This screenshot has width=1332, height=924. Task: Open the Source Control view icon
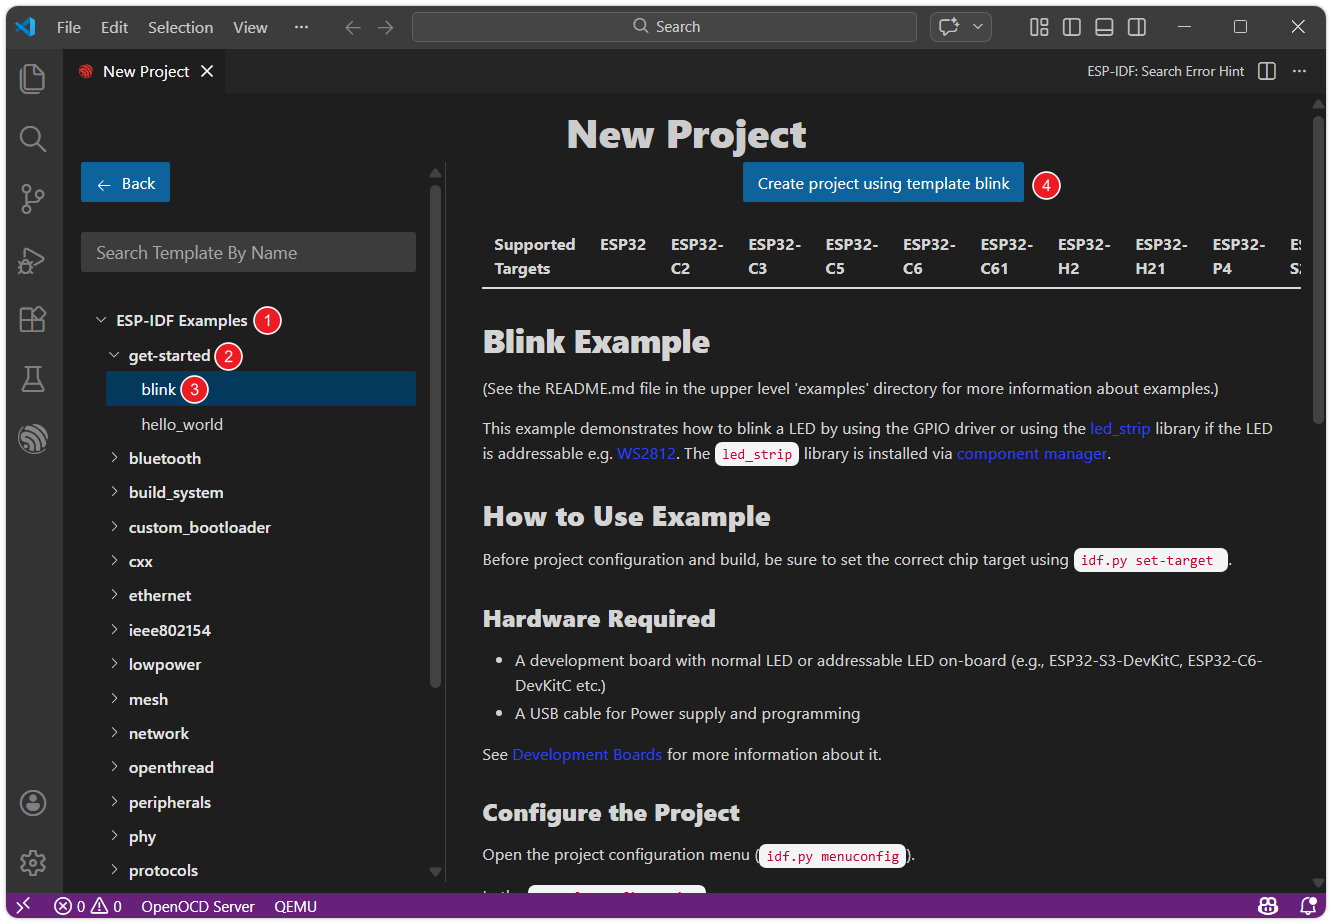32,199
